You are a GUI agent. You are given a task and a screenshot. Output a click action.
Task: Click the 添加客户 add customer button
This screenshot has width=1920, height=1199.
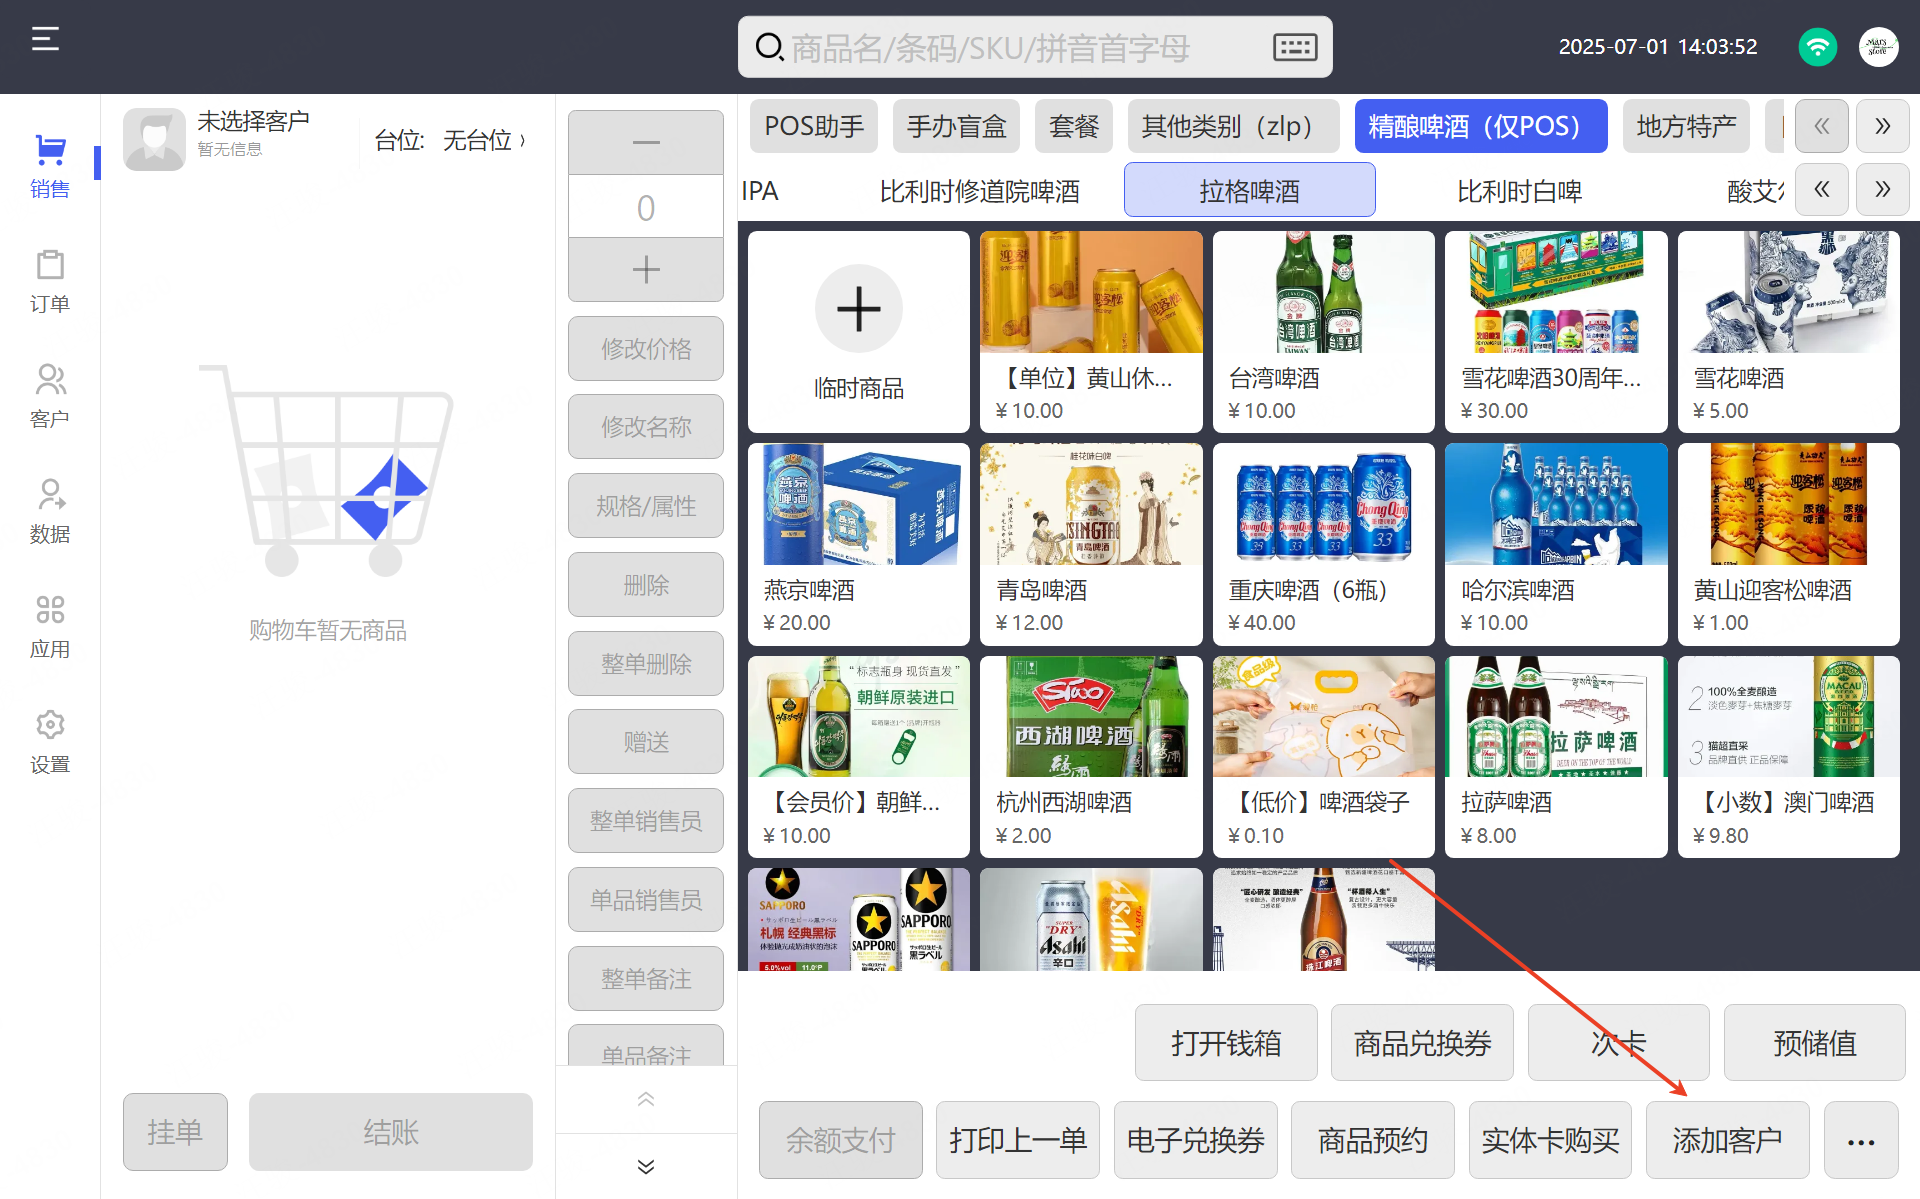pos(1727,1140)
